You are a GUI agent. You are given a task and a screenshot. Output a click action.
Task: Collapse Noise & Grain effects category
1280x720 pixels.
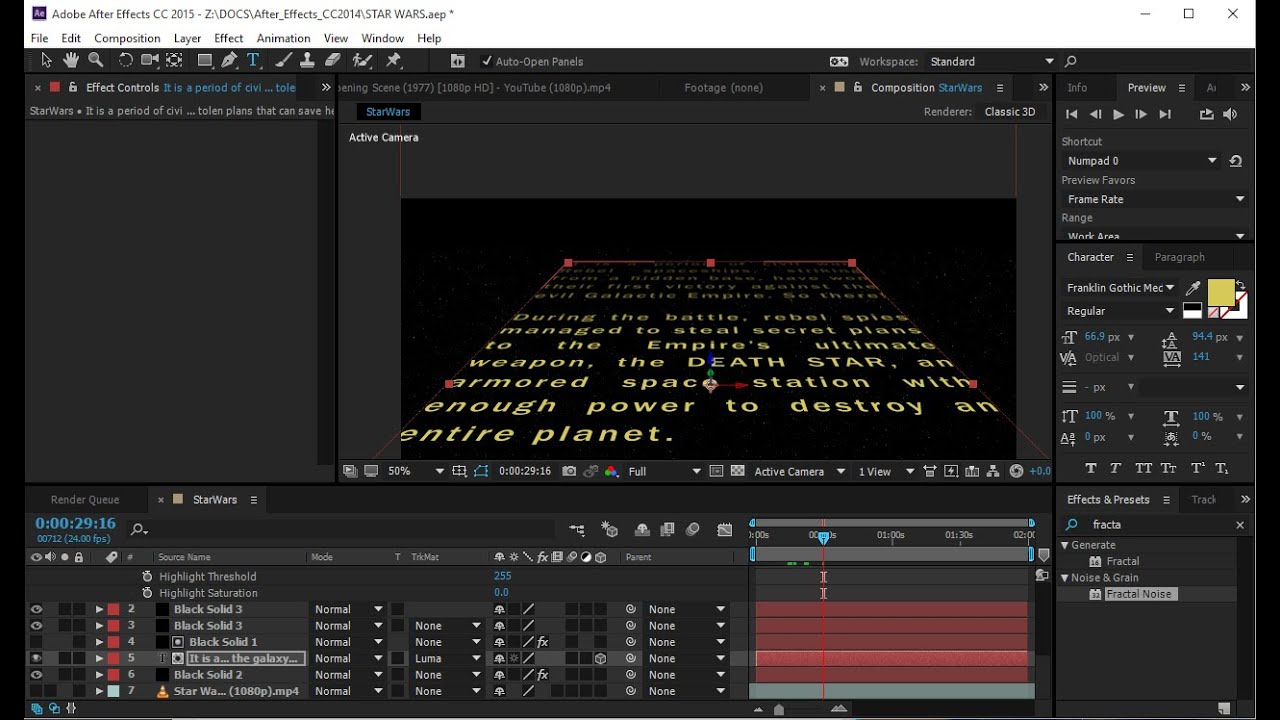click(x=1065, y=578)
